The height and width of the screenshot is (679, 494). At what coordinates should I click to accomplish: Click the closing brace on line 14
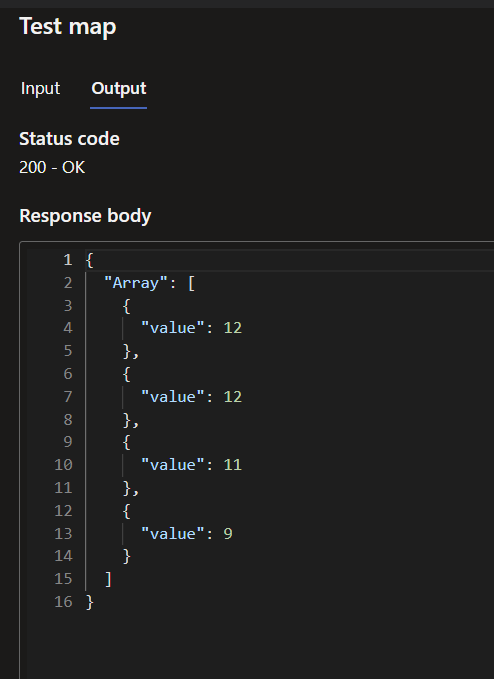click(x=126, y=556)
